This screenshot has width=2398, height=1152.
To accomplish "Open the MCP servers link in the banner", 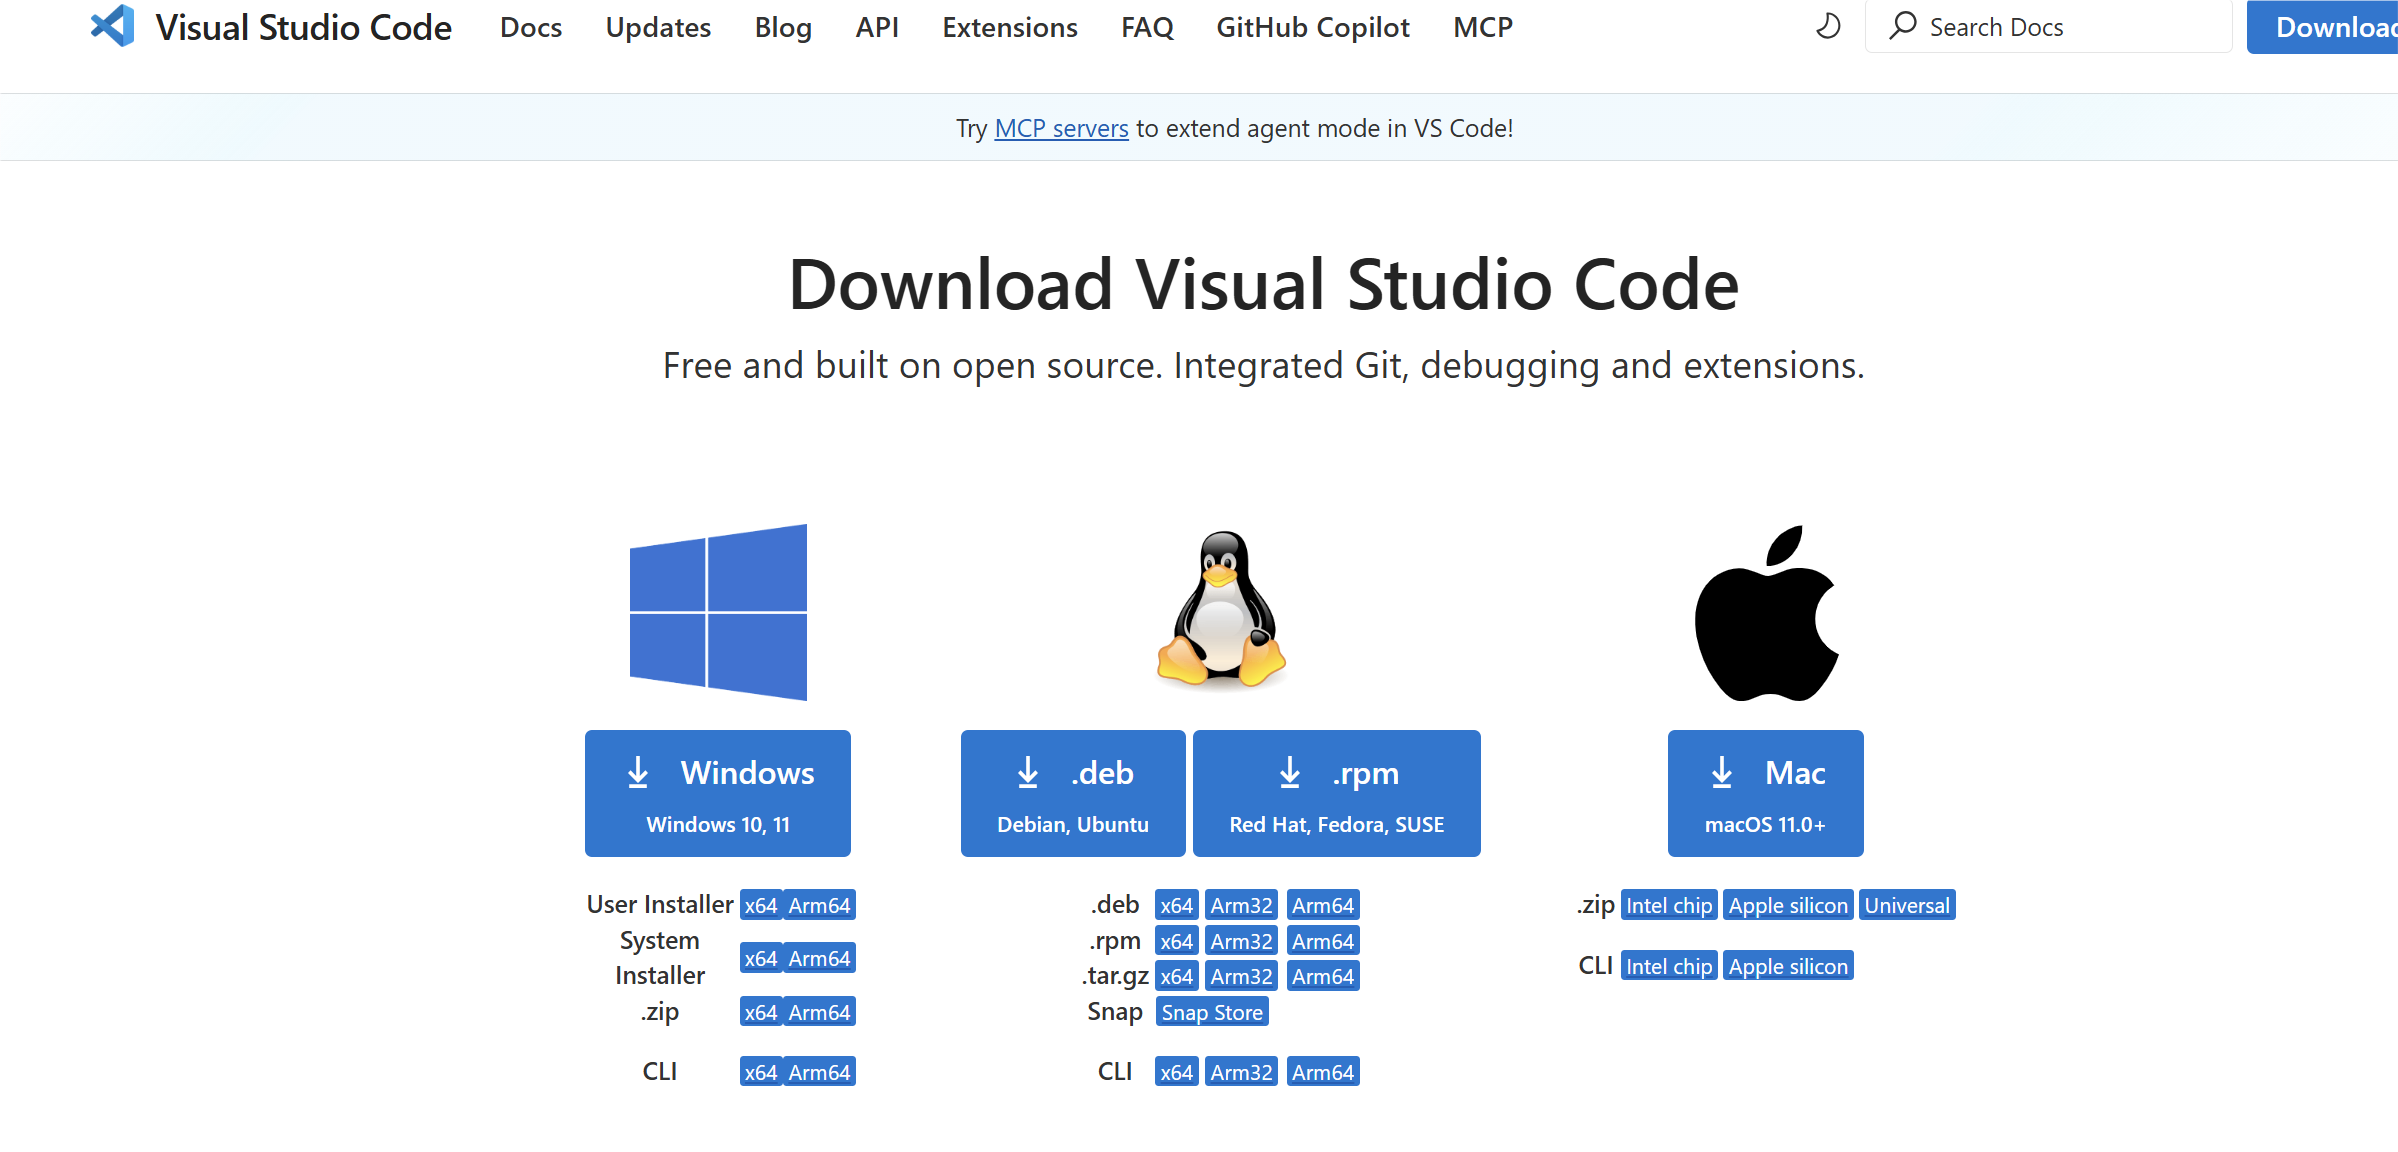I will 1061,128.
